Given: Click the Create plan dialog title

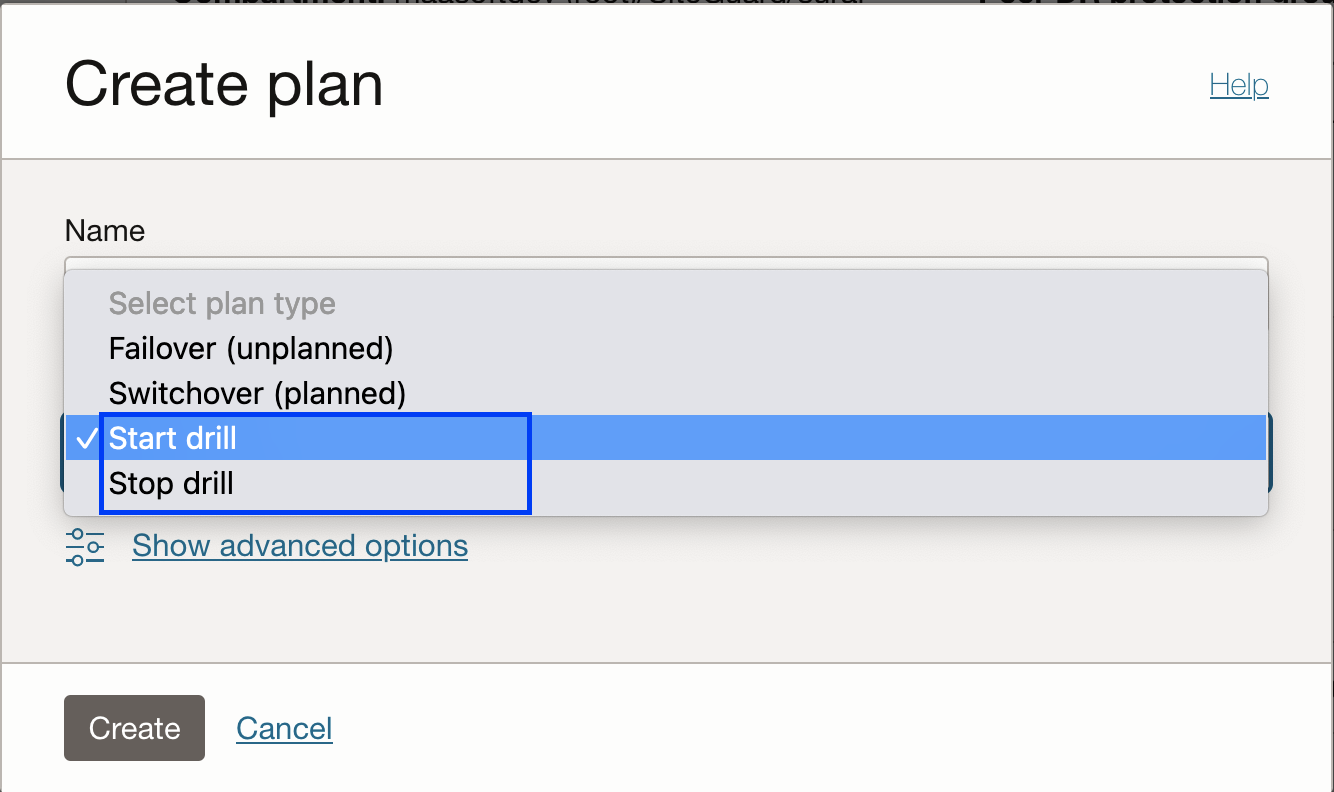Looking at the screenshot, I should click(x=224, y=84).
